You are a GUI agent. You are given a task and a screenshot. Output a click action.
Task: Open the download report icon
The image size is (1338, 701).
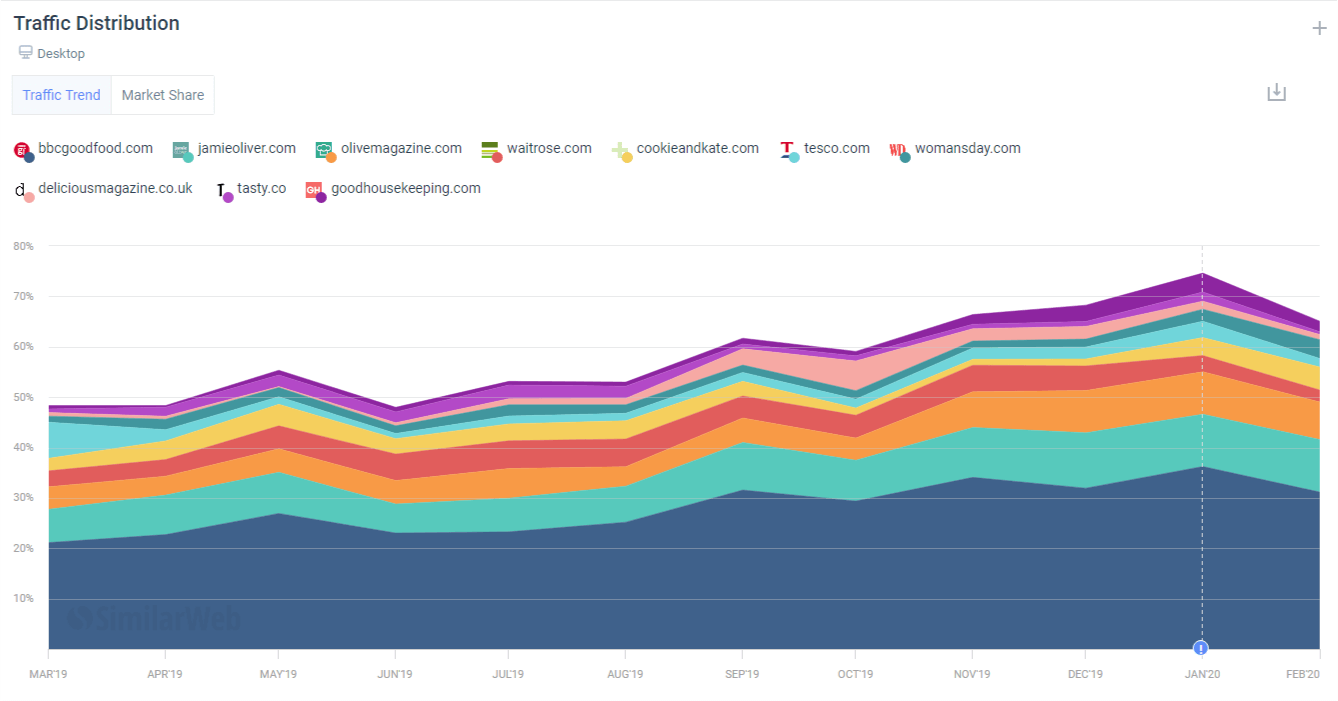click(1276, 91)
